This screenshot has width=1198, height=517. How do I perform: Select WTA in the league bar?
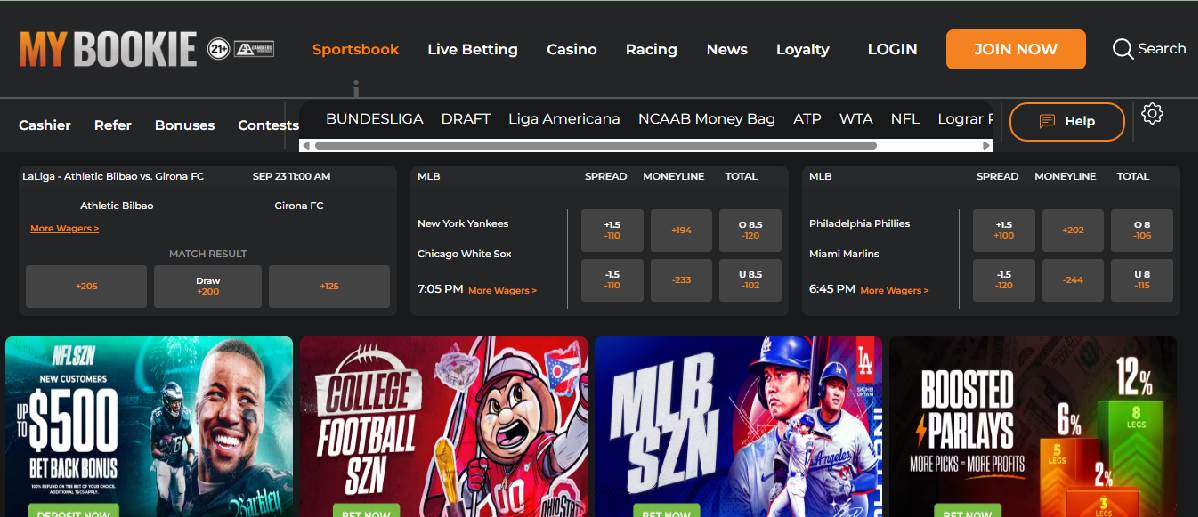[x=856, y=119]
